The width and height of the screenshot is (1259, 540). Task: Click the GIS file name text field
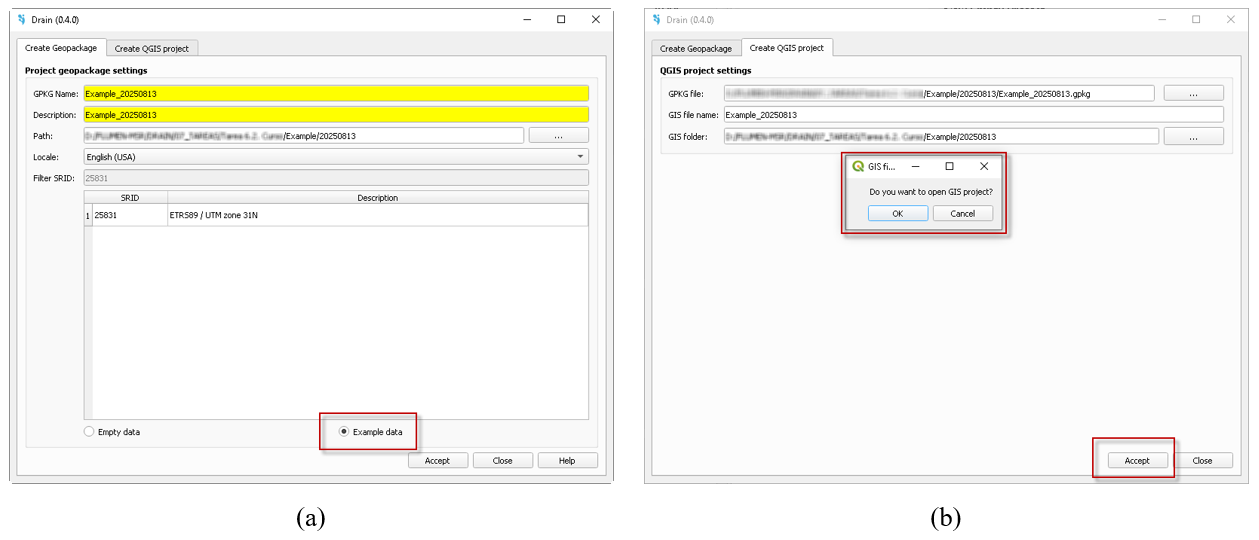(972, 115)
